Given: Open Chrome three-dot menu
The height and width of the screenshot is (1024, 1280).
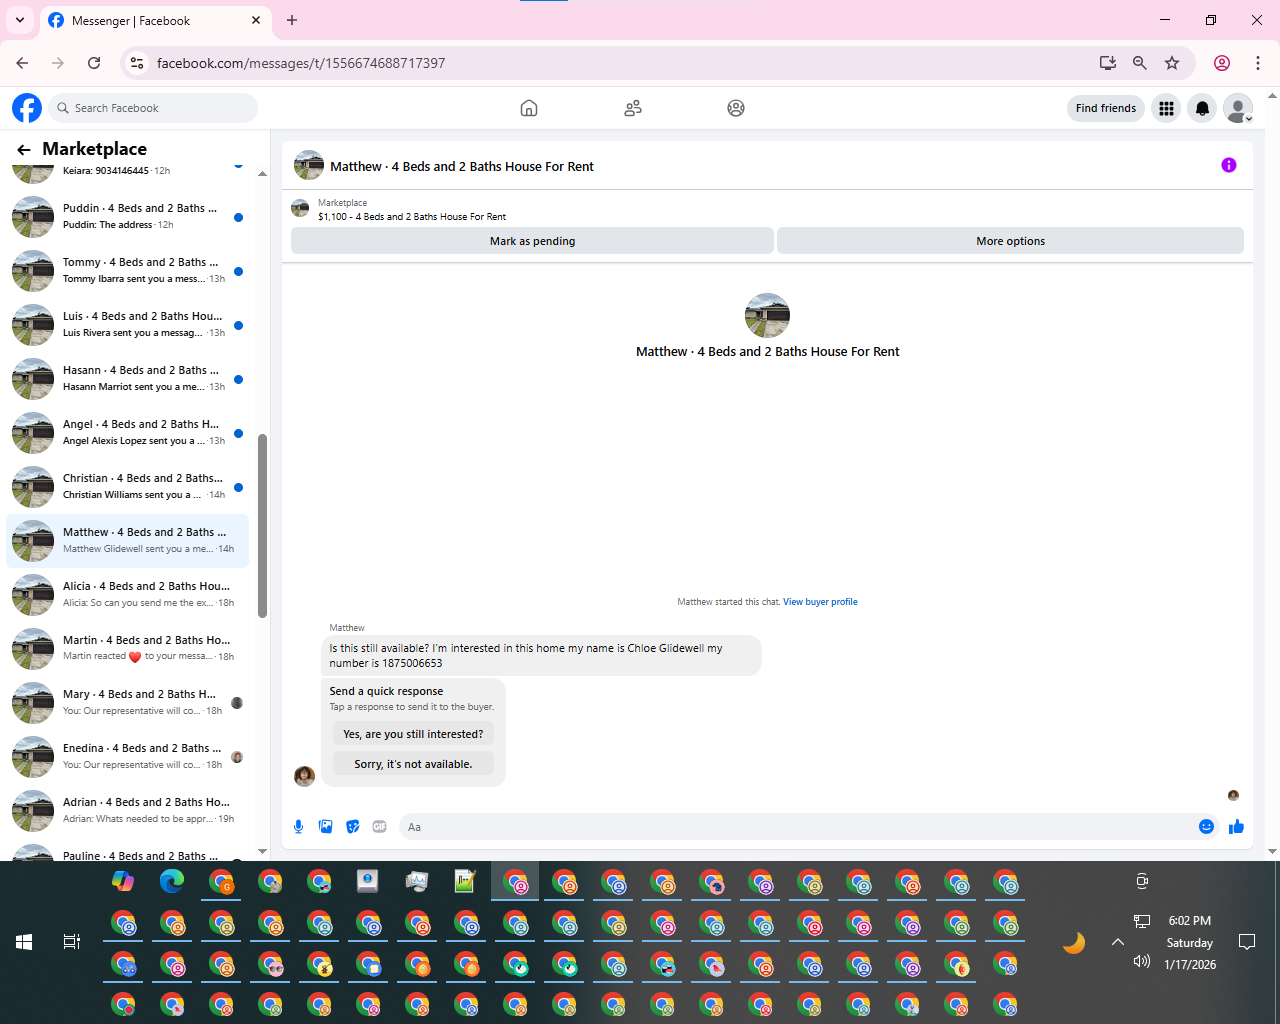Looking at the screenshot, I should (1258, 63).
